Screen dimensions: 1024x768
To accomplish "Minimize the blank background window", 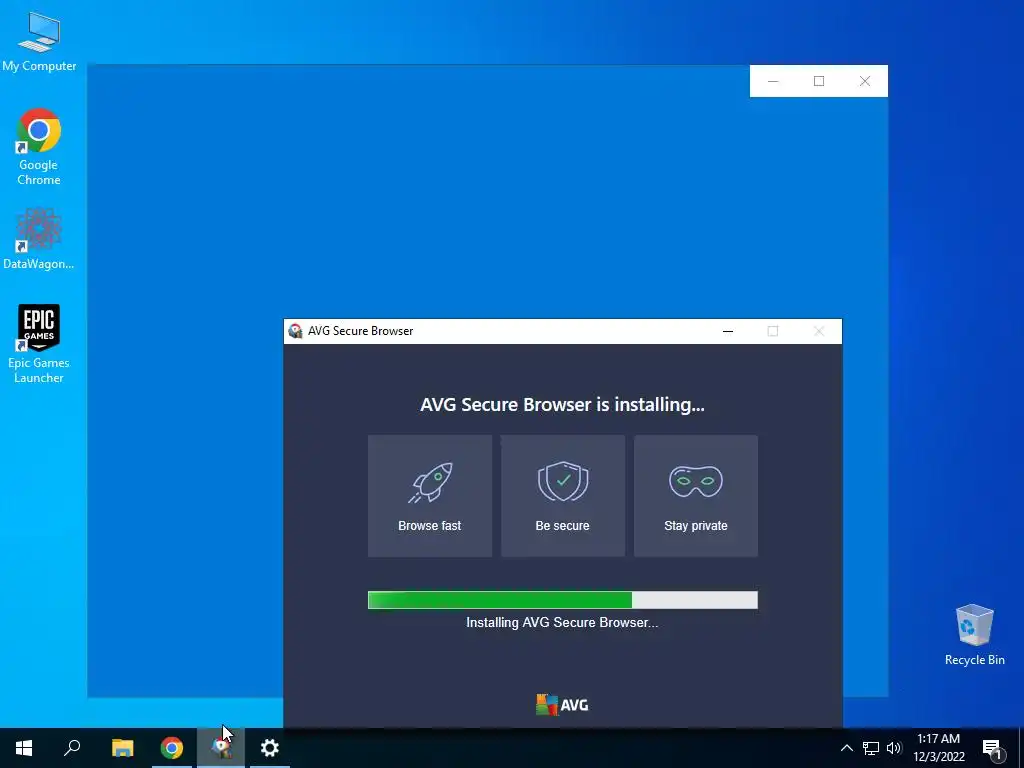I will coord(773,81).
